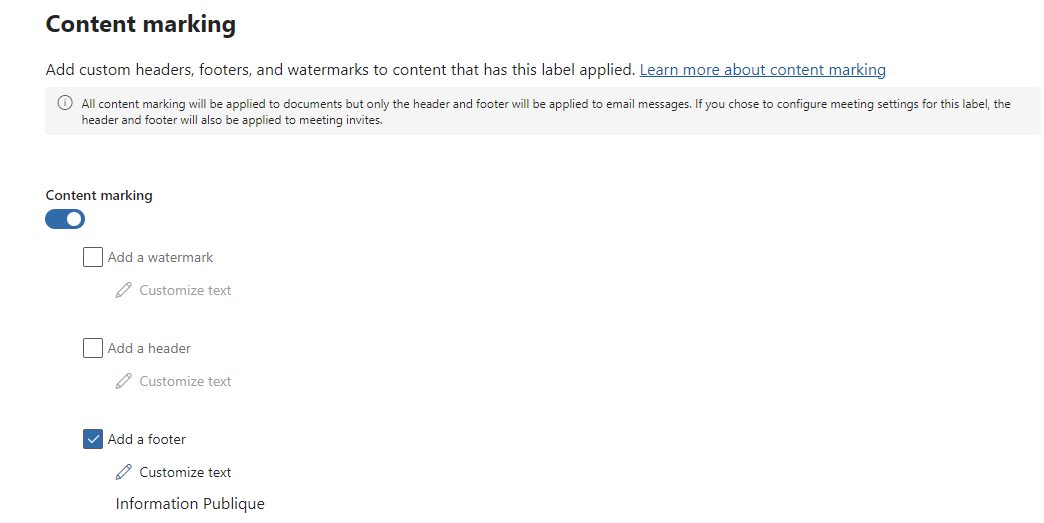The height and width of the screenshot is (523, 1044).
Task: Click the Add a header label text
Action: click(x=149, y=349)
